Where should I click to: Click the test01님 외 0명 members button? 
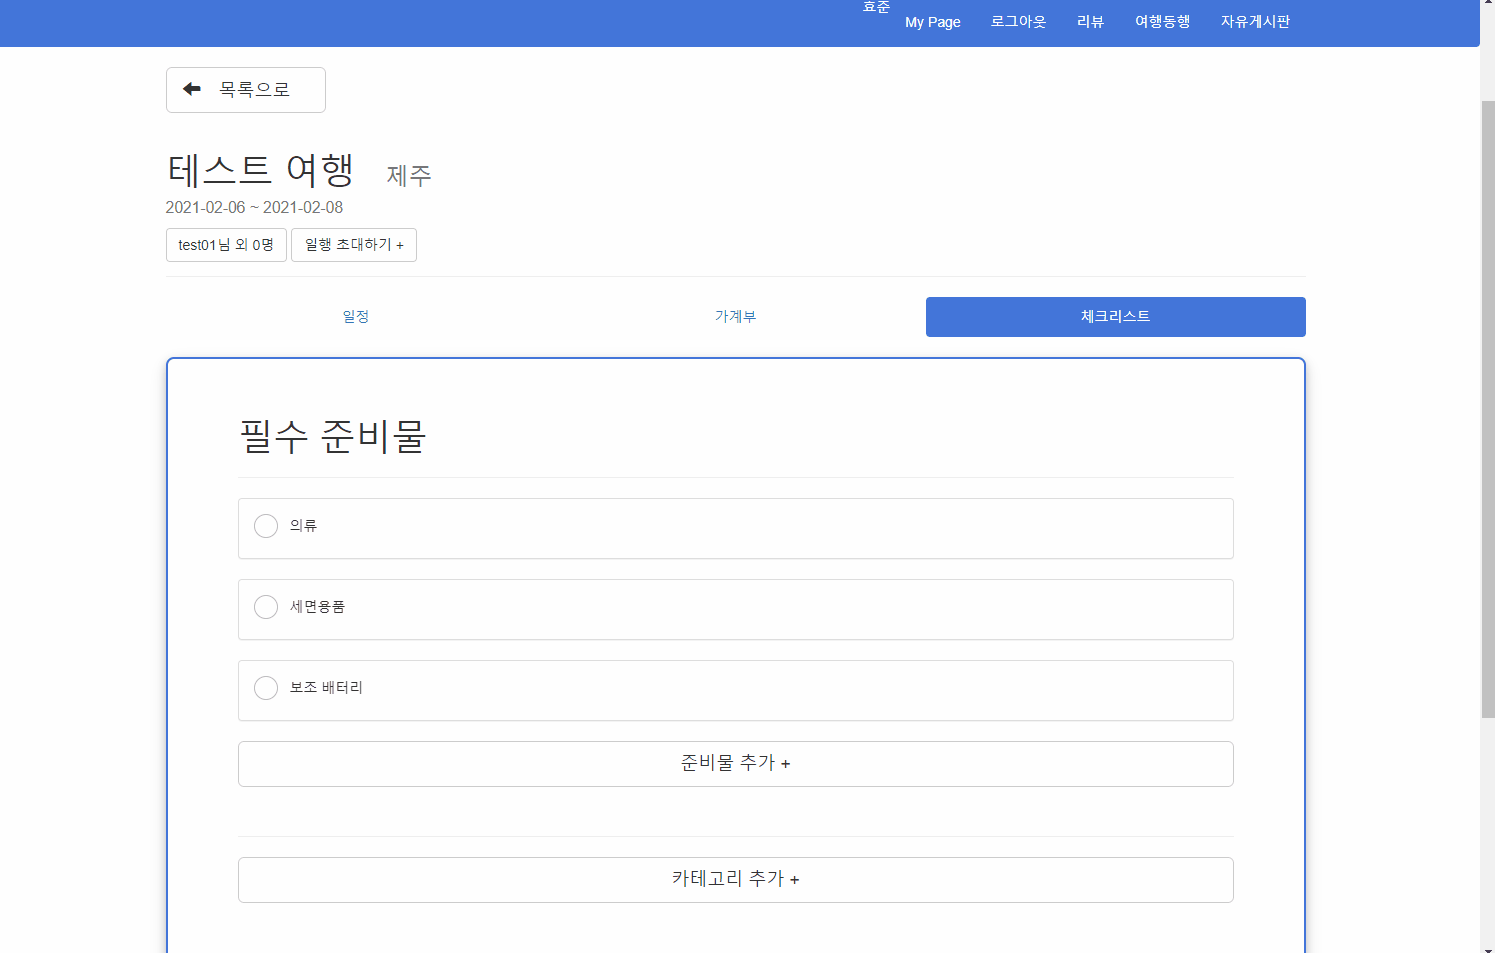tap(226, 245)
